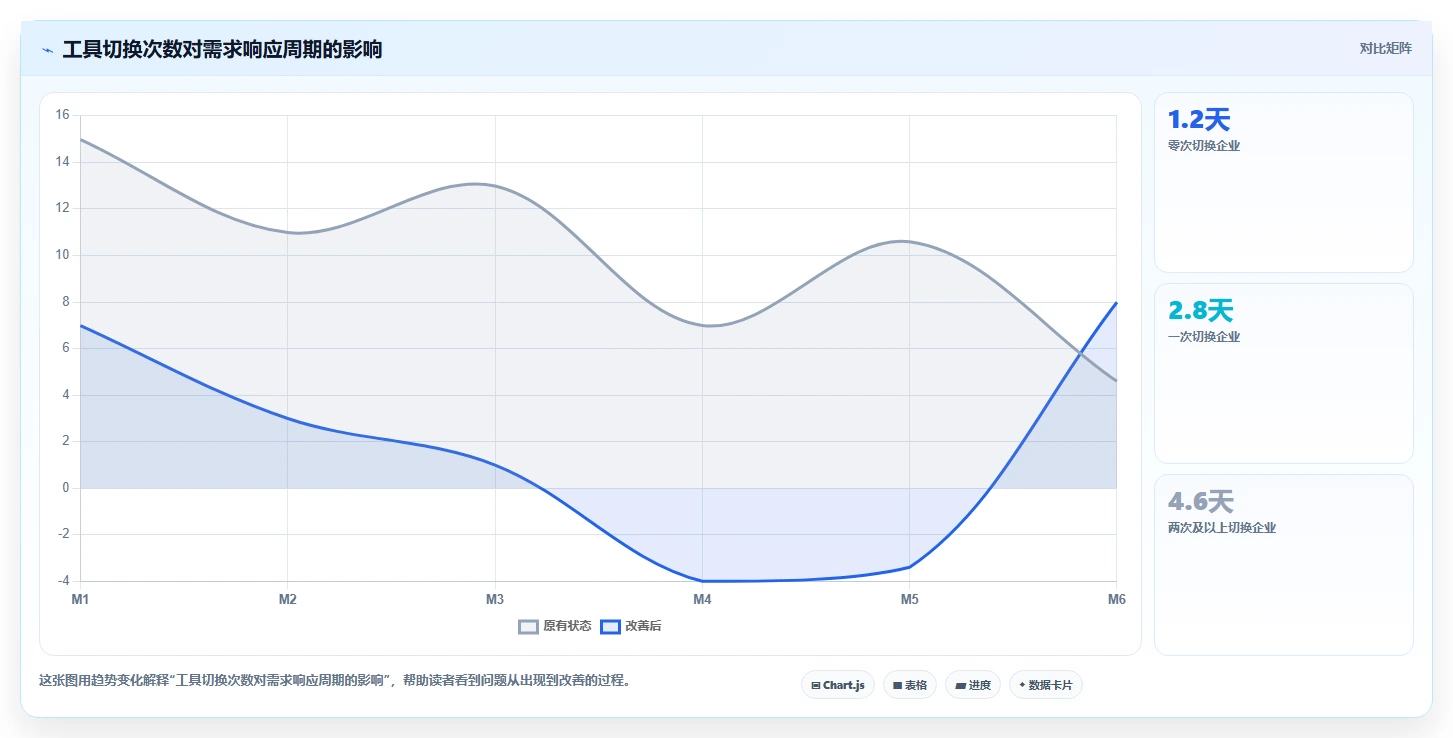Viewport: 1453px width, 738px height.
Task: Click the 两次及以上切换企业 label
Action: click(x=1222, y=528)
